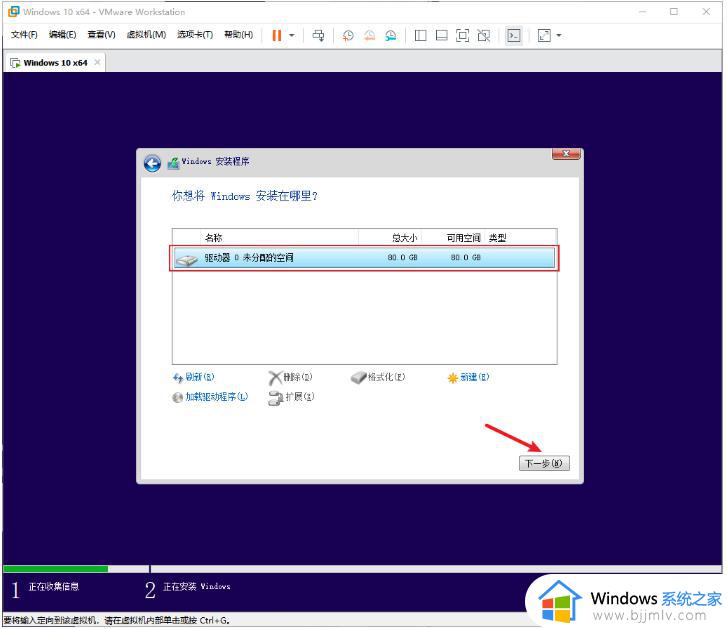Screen dimensions: 727x629
Task: Open the 查看(V) menu
Action: point(101,34)
